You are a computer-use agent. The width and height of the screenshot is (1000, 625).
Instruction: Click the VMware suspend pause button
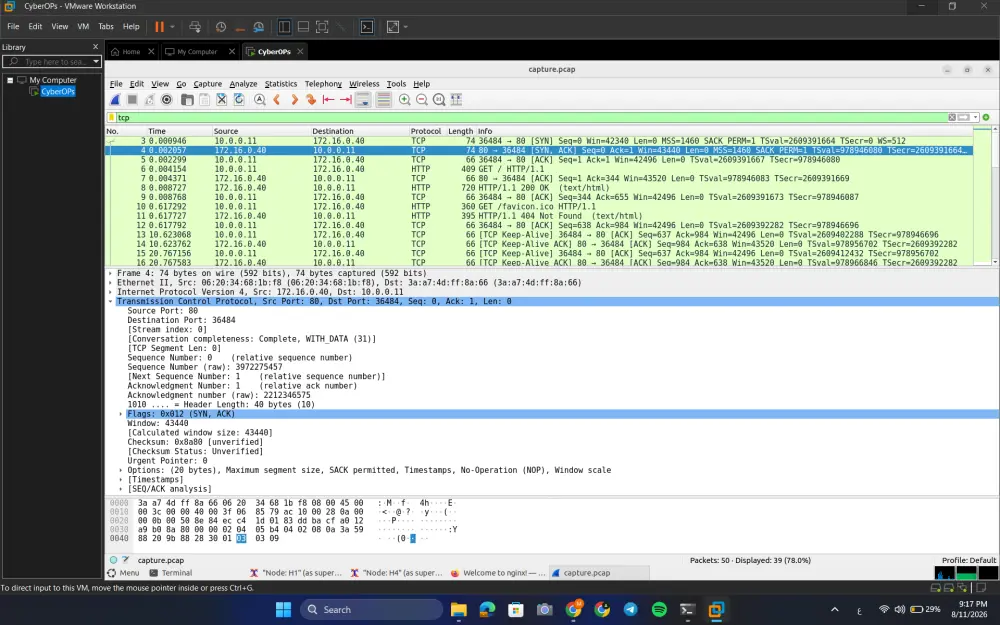click(x=159, y=27)
